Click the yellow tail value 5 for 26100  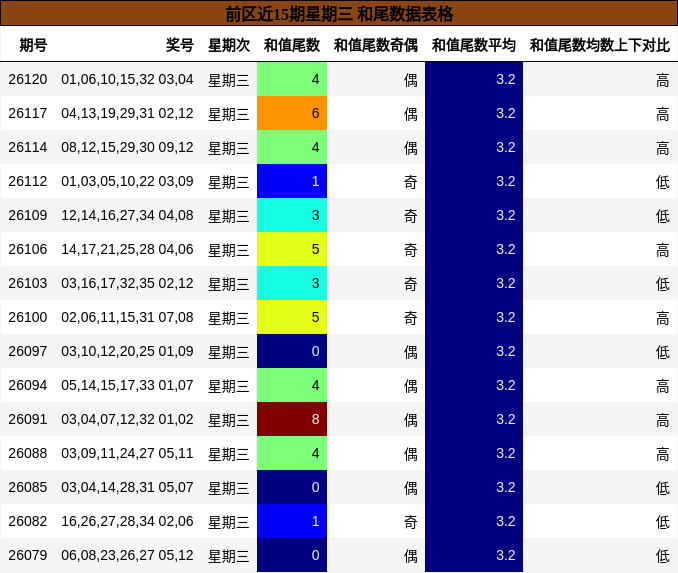tap(292, 317)
